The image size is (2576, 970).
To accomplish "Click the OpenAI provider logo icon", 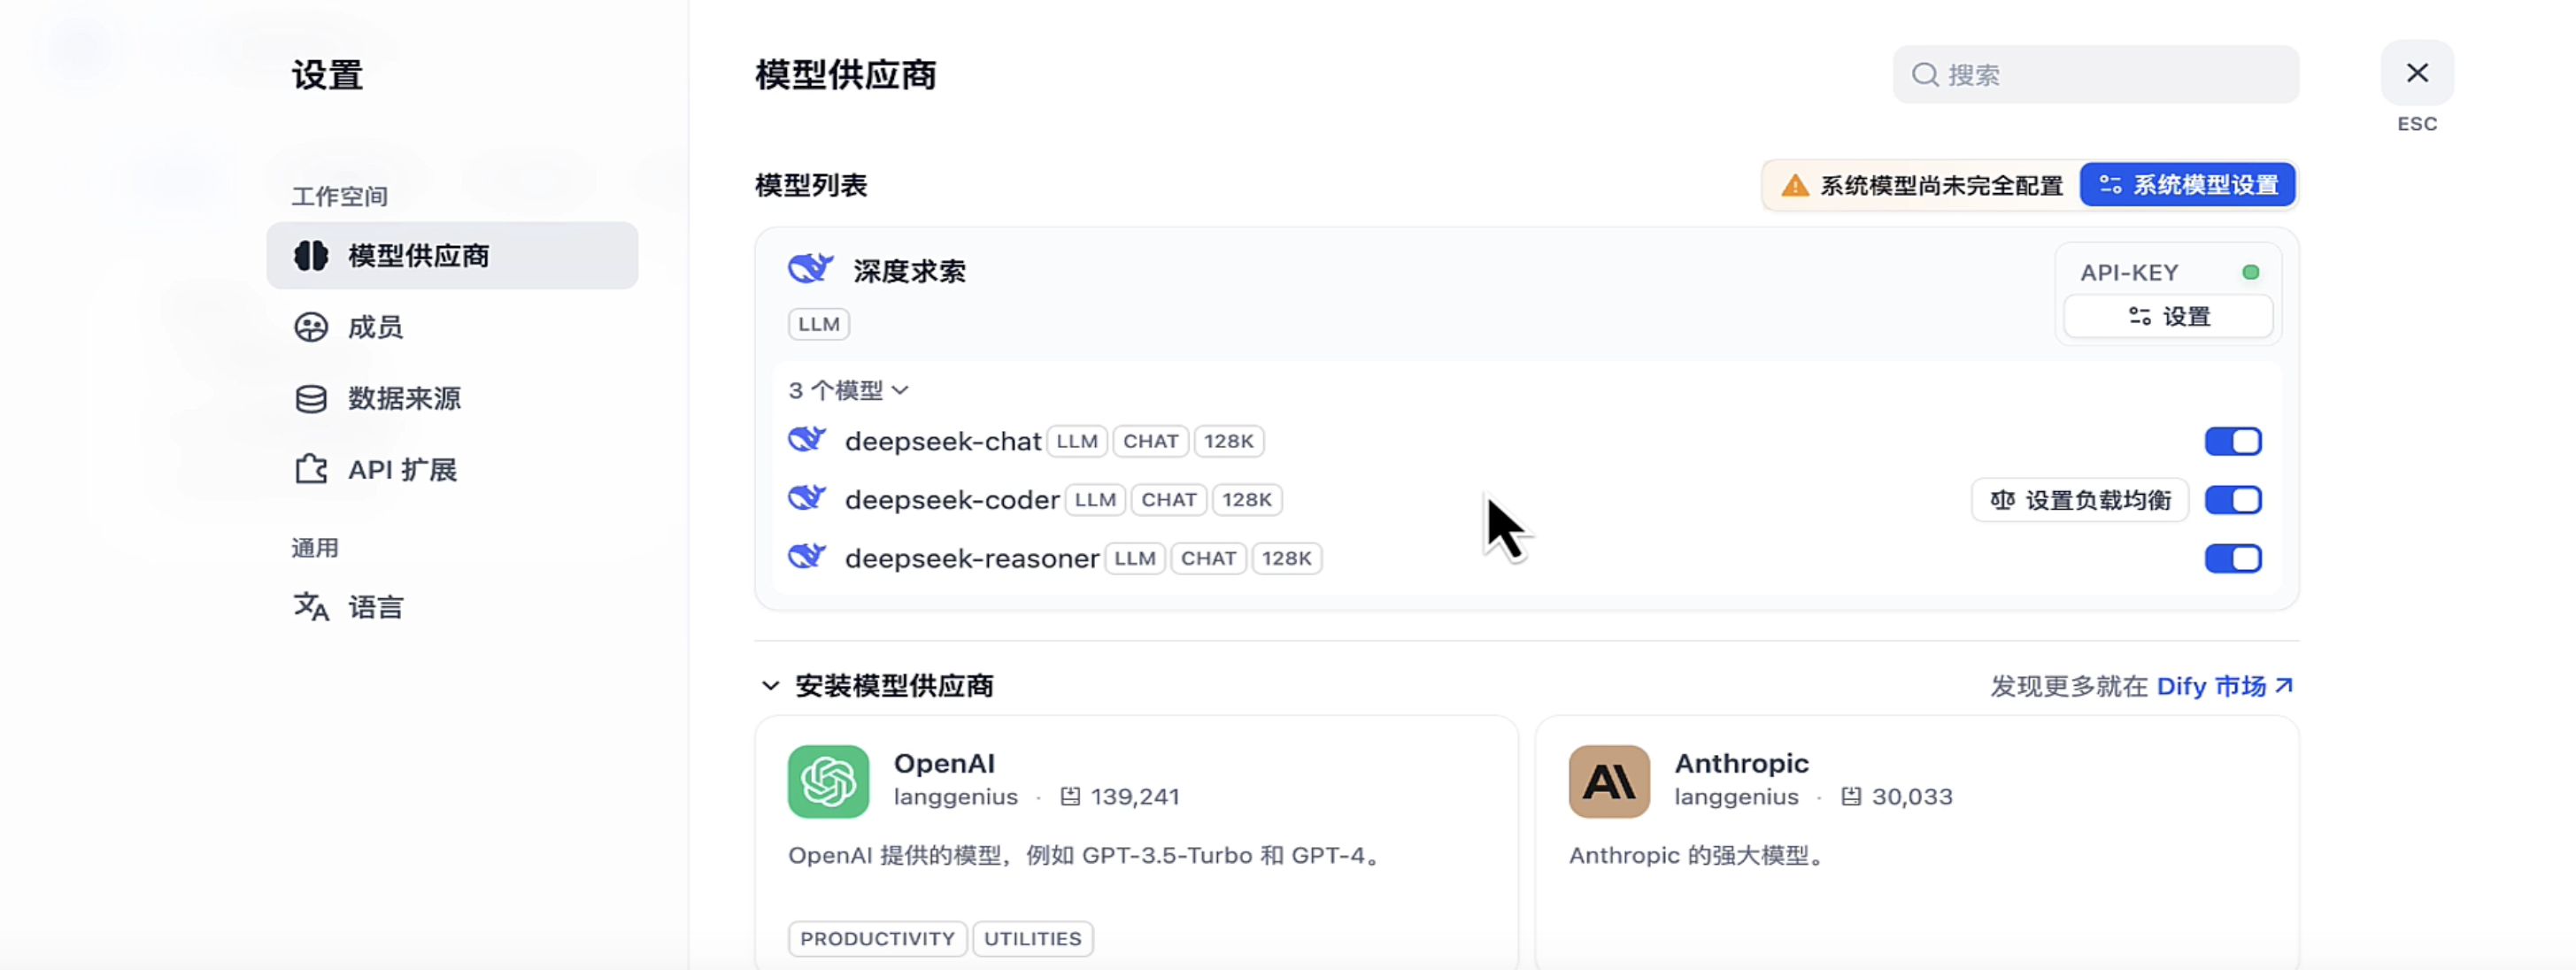I will (x=828, y=781).
